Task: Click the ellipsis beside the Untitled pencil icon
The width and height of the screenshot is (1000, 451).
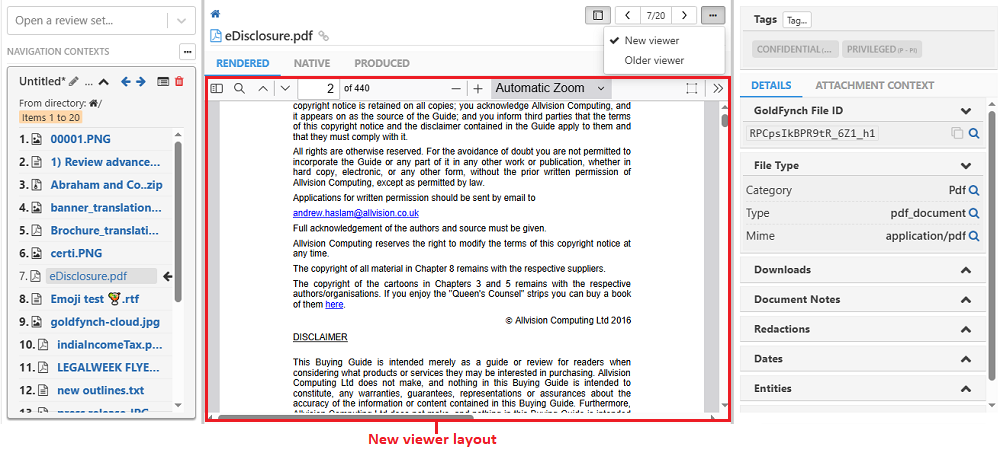Action: pos(89,82)
